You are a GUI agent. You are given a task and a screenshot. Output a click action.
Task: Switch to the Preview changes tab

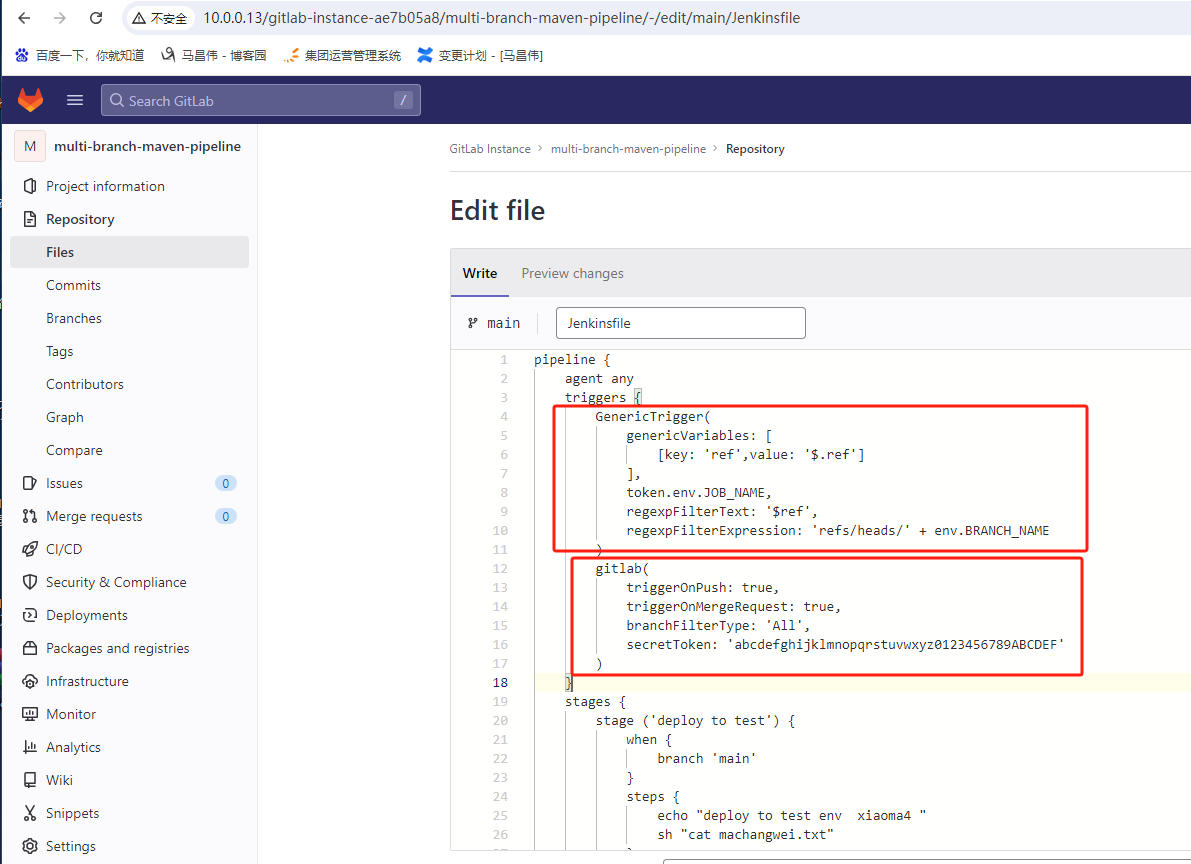point(572,273)
